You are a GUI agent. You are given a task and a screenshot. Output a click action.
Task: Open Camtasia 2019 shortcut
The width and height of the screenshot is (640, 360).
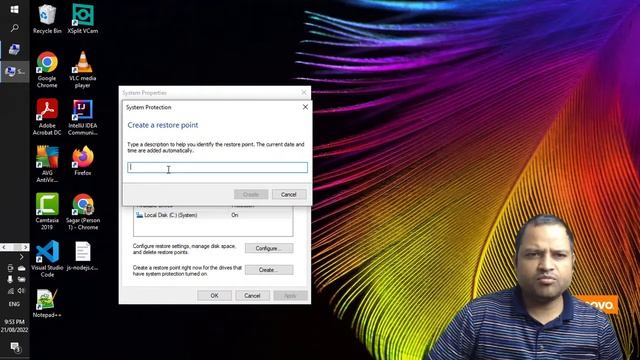(47, 211)
